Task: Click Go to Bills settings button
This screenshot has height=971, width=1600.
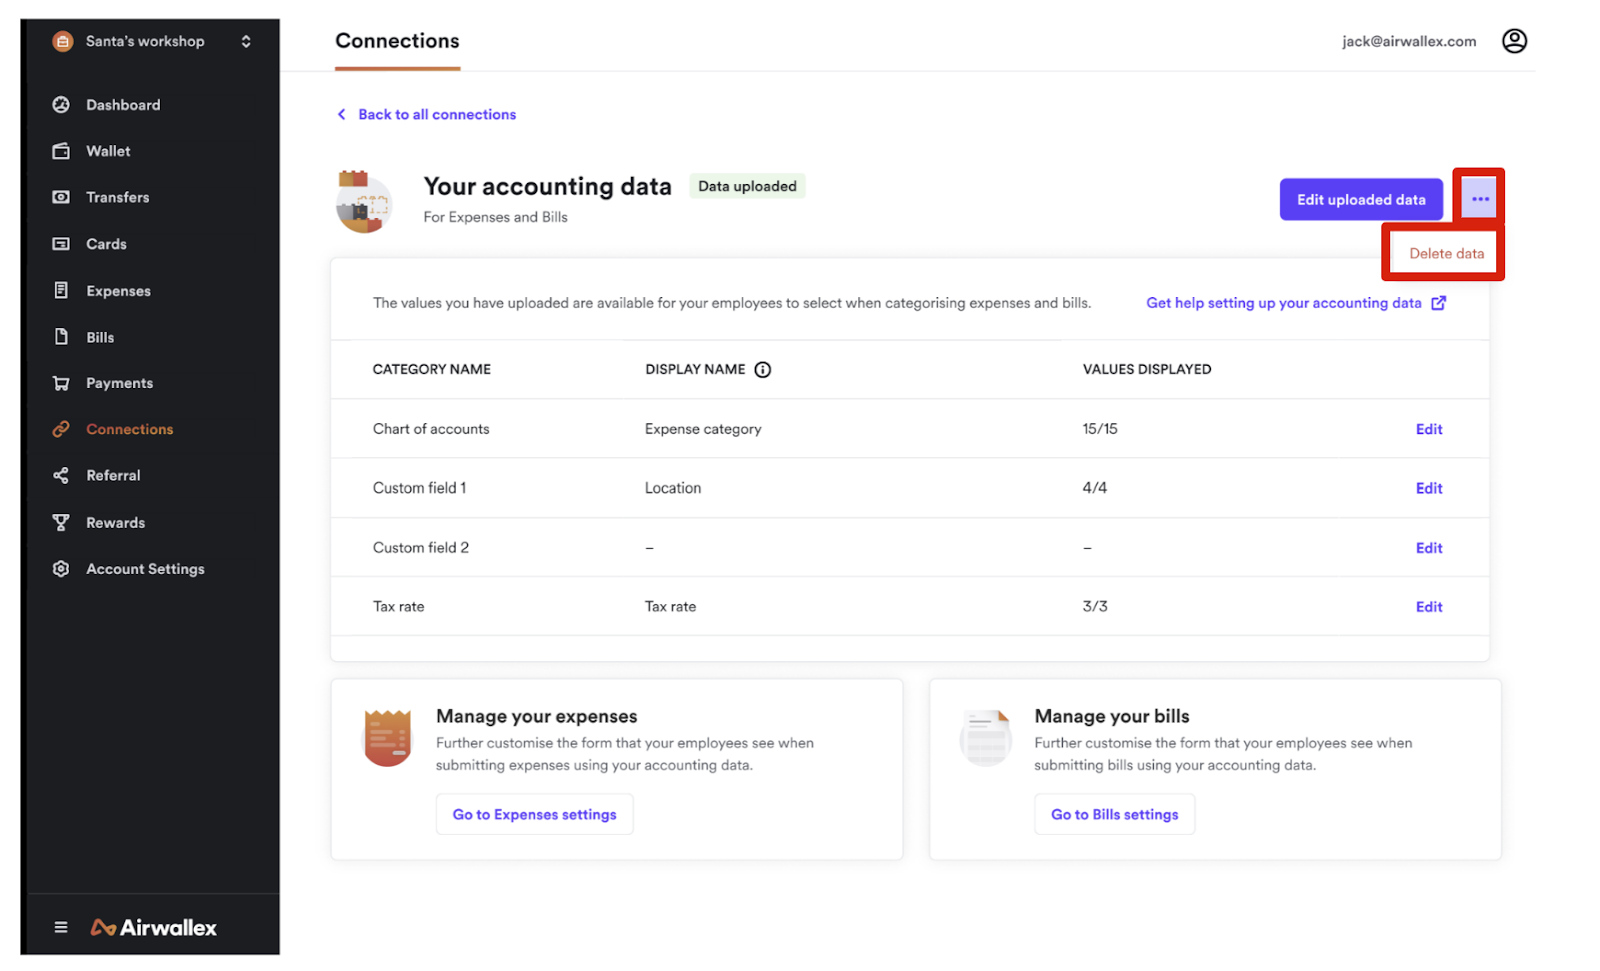Action: point(1114,814)
